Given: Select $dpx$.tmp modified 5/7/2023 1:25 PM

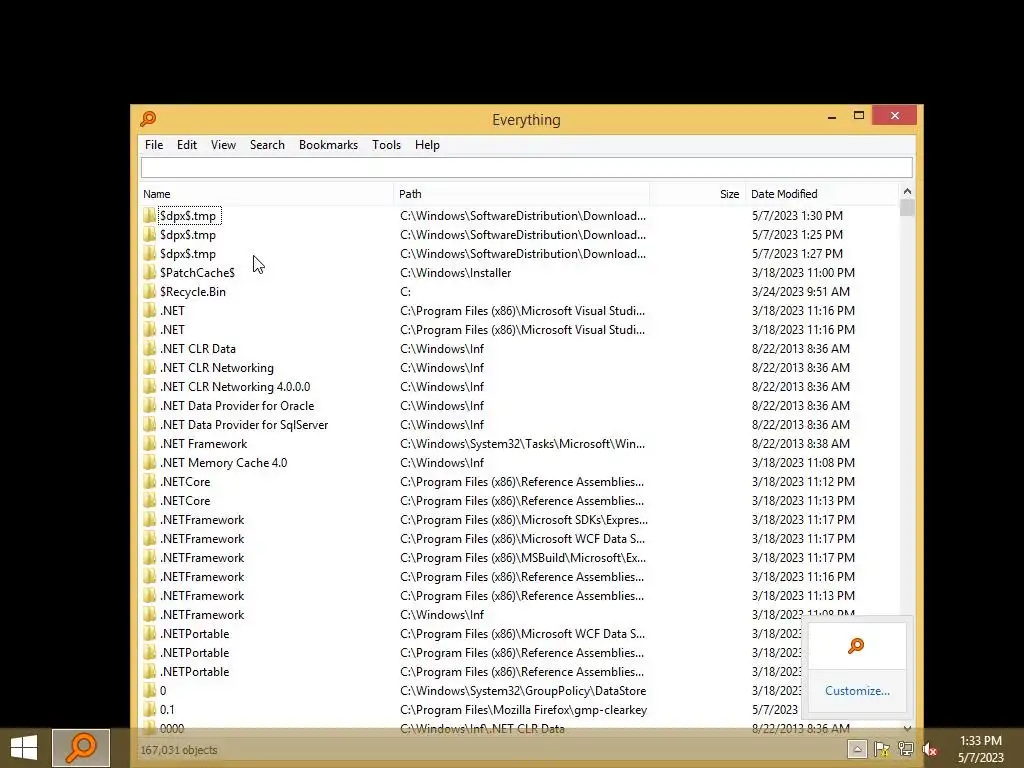Looking at the screenshot, I should (x=188, y=234).
